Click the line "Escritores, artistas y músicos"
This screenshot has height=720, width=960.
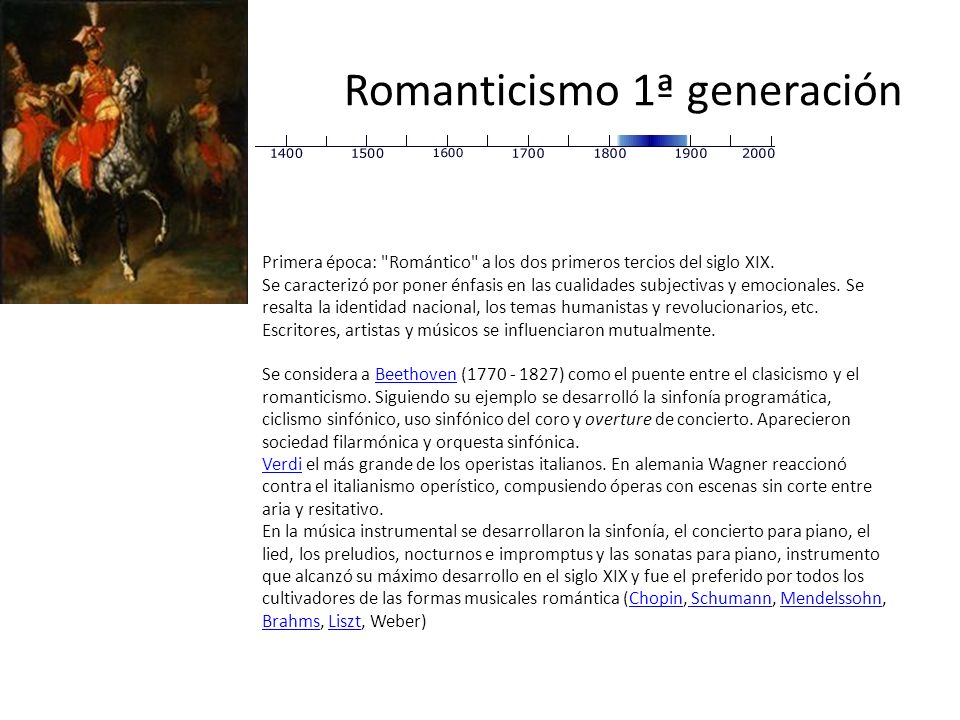pos(489,330)
